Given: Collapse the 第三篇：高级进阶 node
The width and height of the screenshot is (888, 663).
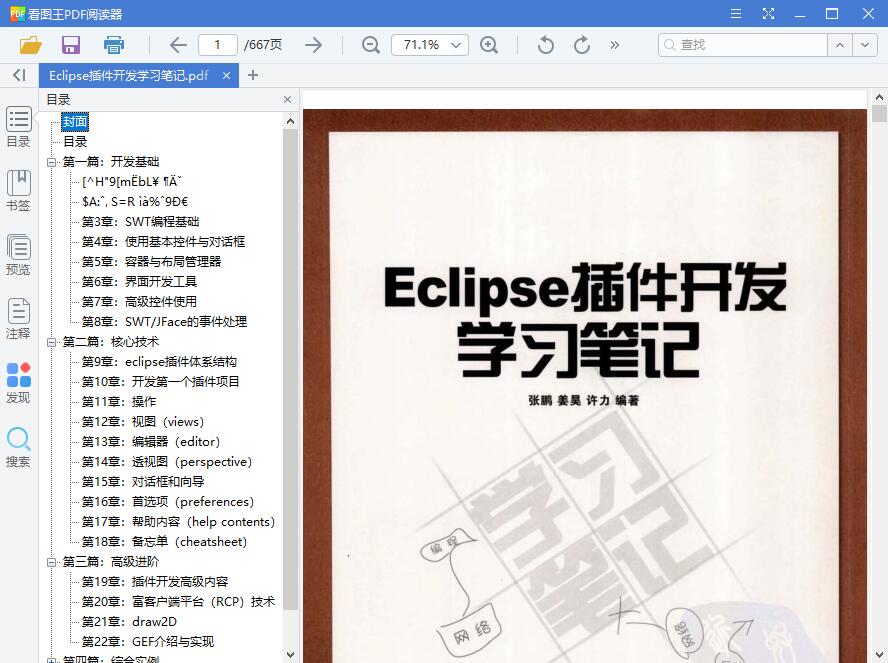Looking at the screenshot, I should [x=52, y=562].
